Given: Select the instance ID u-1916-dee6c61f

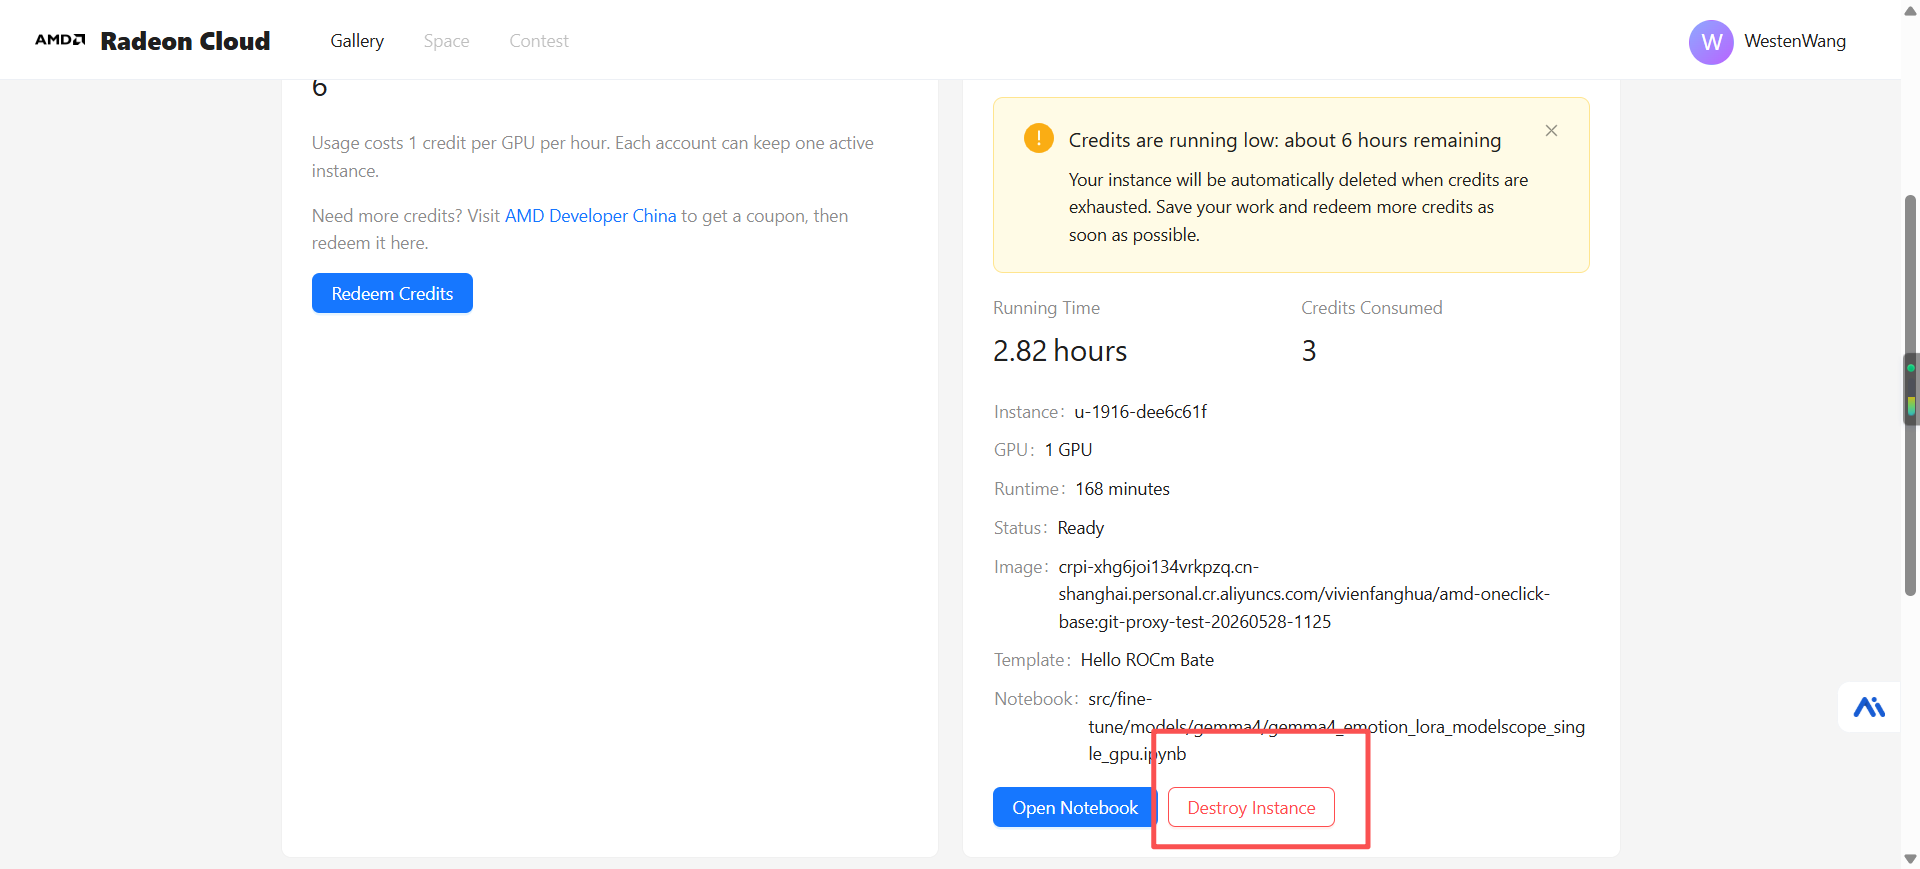Looking at the screenshot, I should 1140,412.
